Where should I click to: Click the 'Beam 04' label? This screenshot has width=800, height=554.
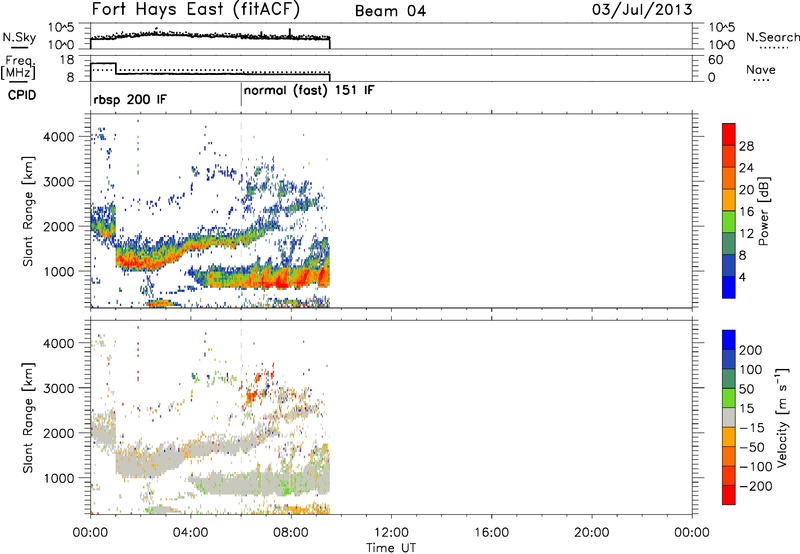click(x=390, y=11)
